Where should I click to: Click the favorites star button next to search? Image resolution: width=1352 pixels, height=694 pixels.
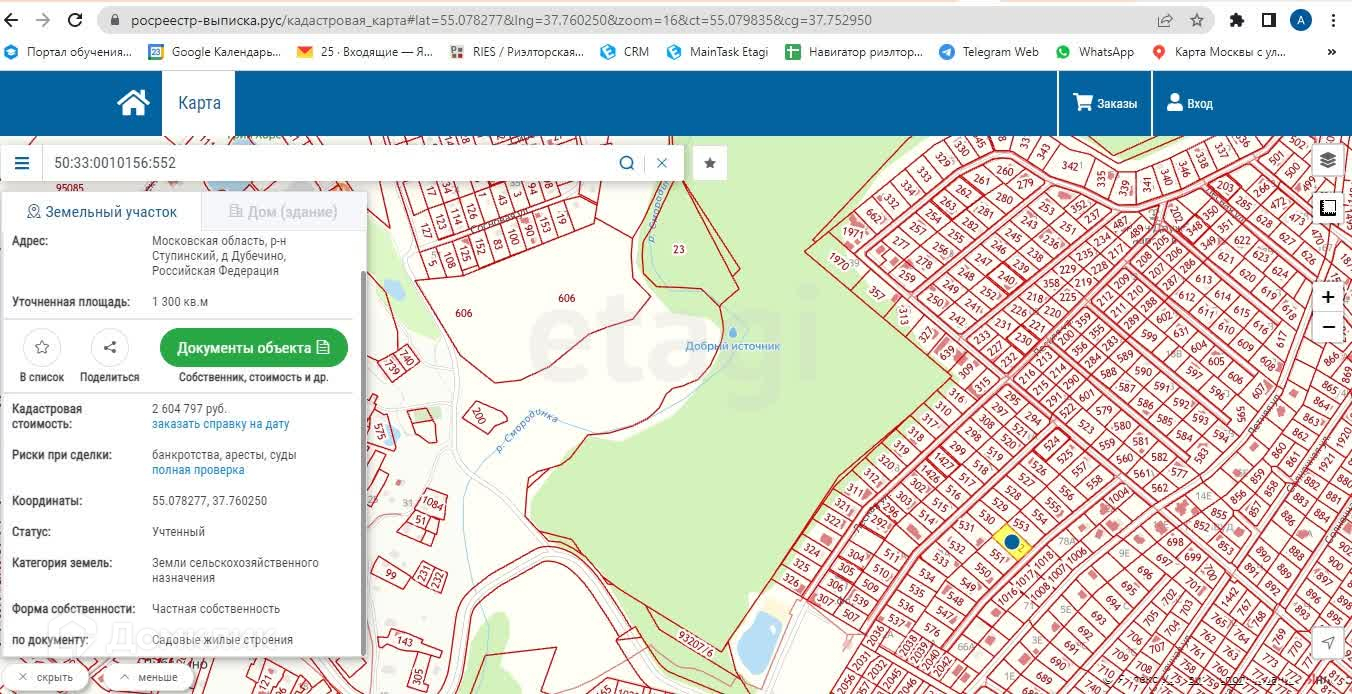tap(710, 163)
